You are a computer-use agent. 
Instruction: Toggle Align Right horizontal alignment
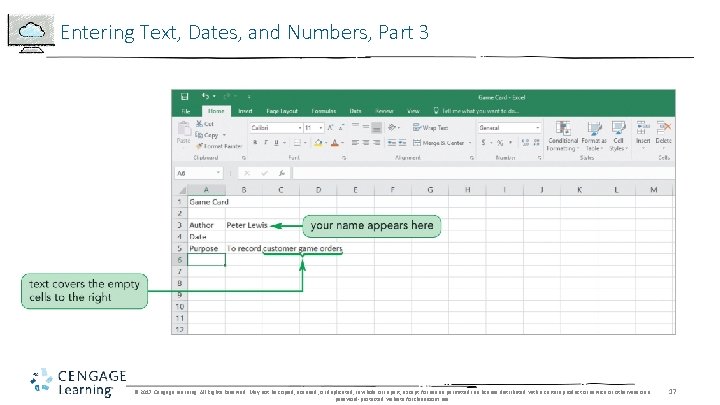[377, 143]
